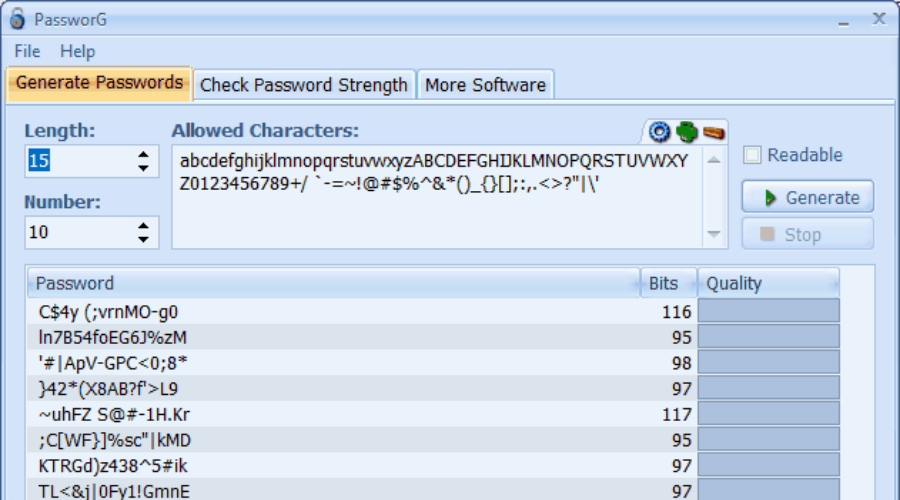
Task: Sort by the Bits column header
Action: 669,283
